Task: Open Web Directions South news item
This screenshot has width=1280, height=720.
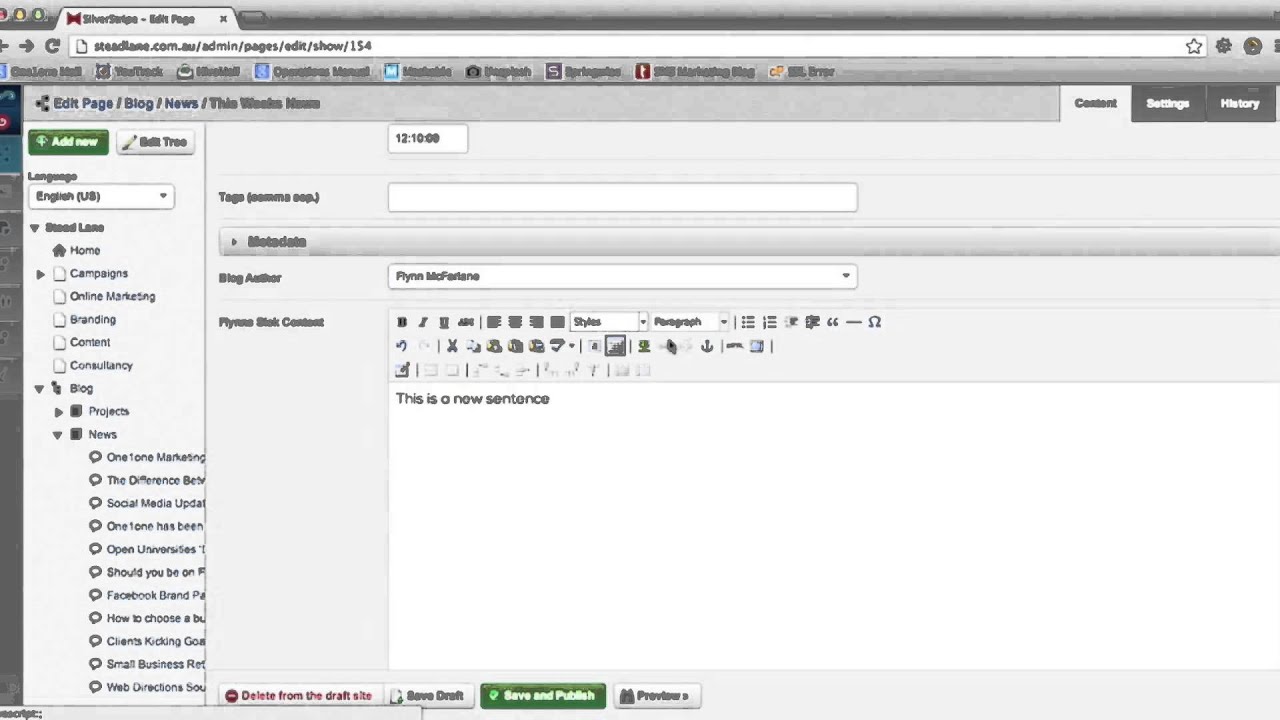Action: 155,688
